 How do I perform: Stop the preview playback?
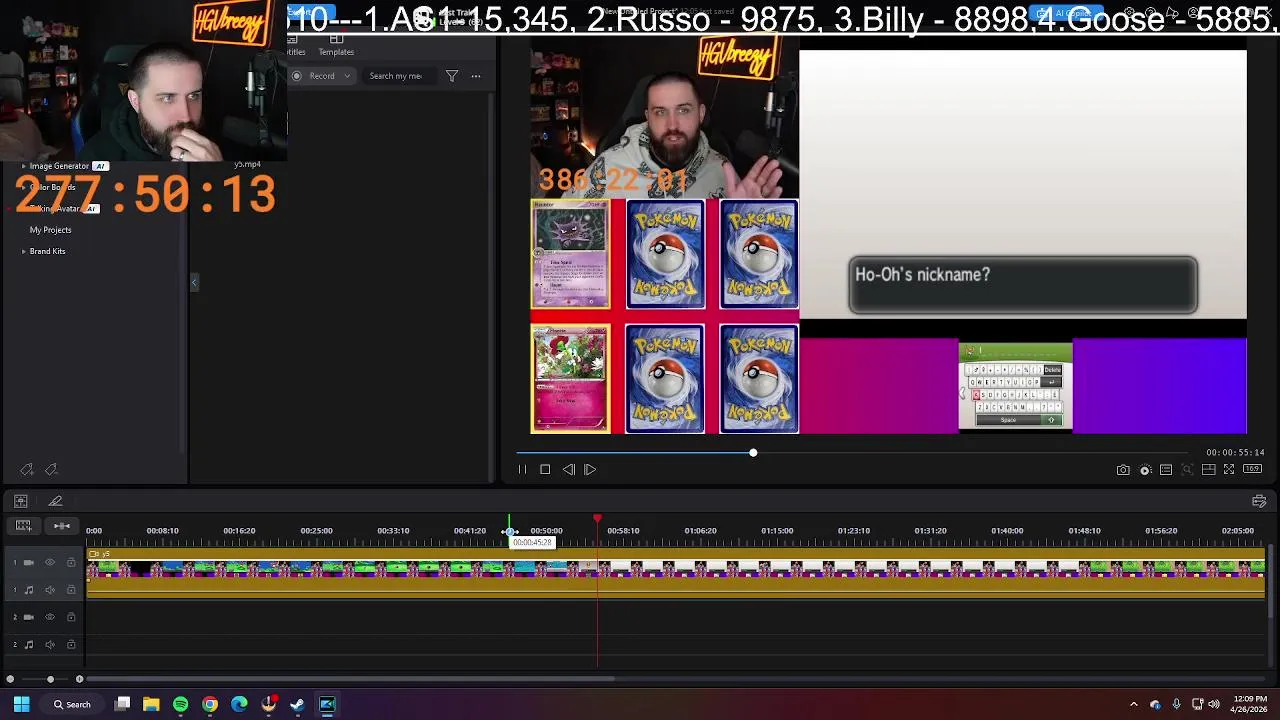[x=545, y=470]
